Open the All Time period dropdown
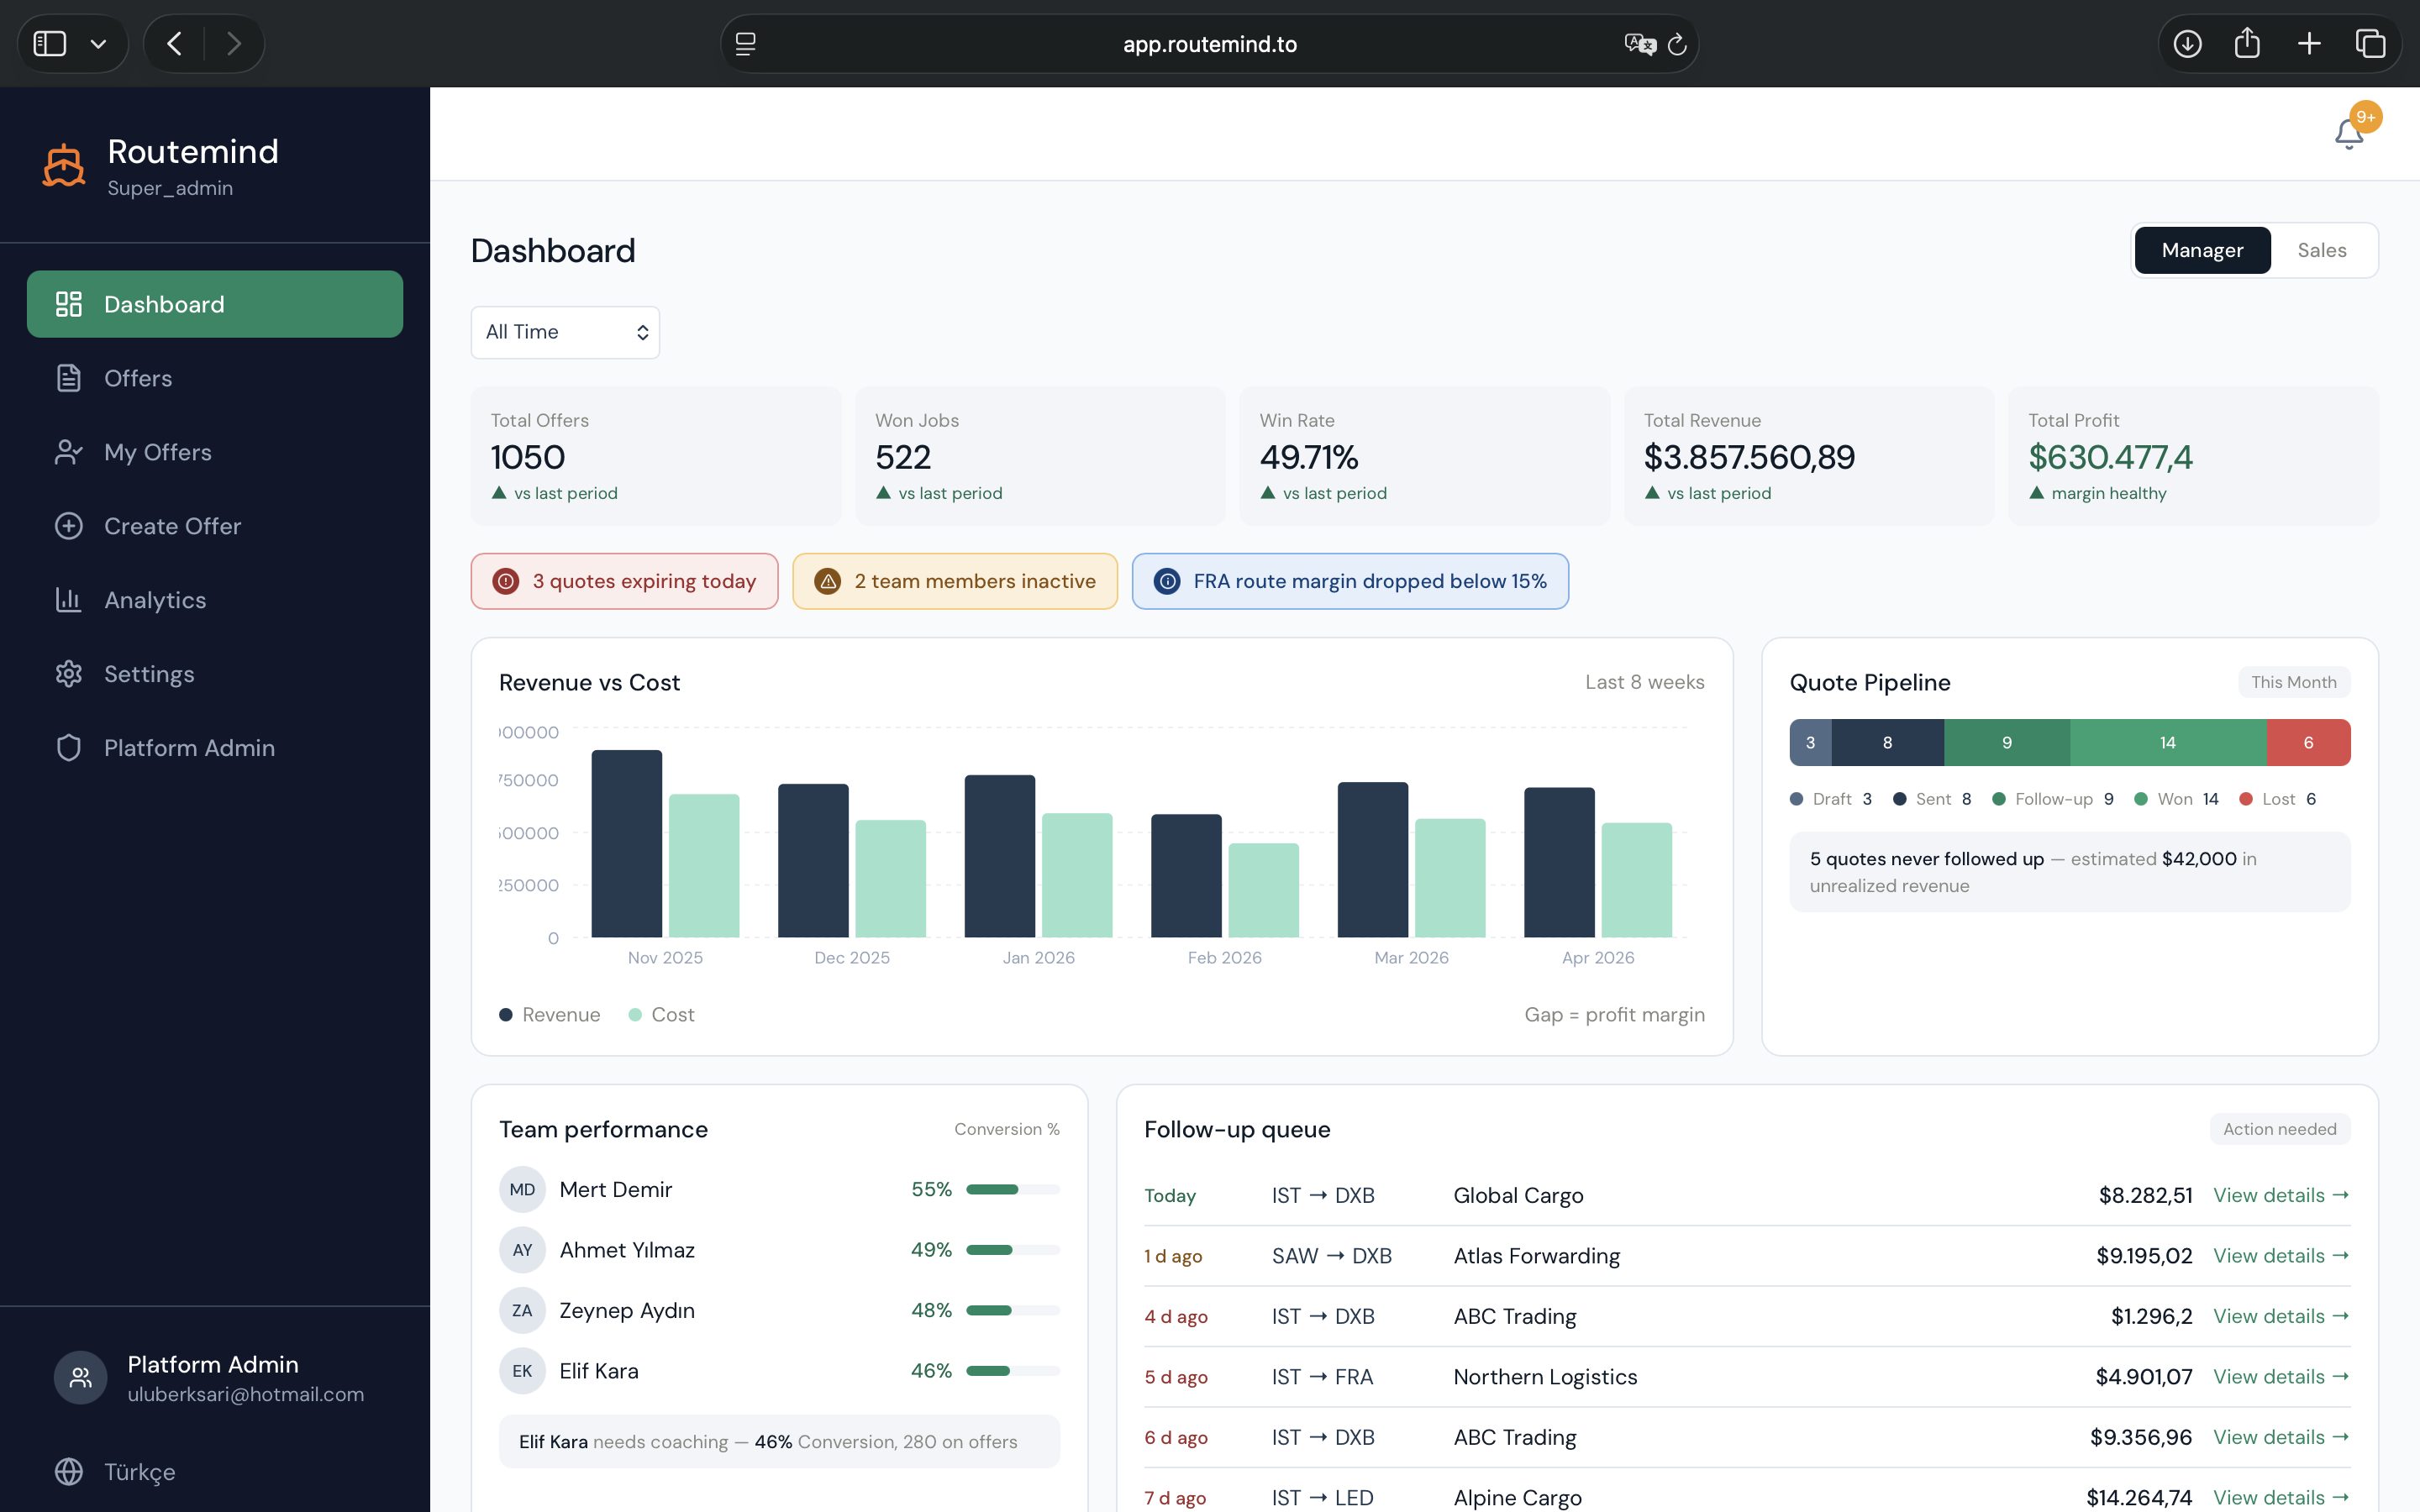This screenshot has width=2420, height=1512. [x=565, y=332]
